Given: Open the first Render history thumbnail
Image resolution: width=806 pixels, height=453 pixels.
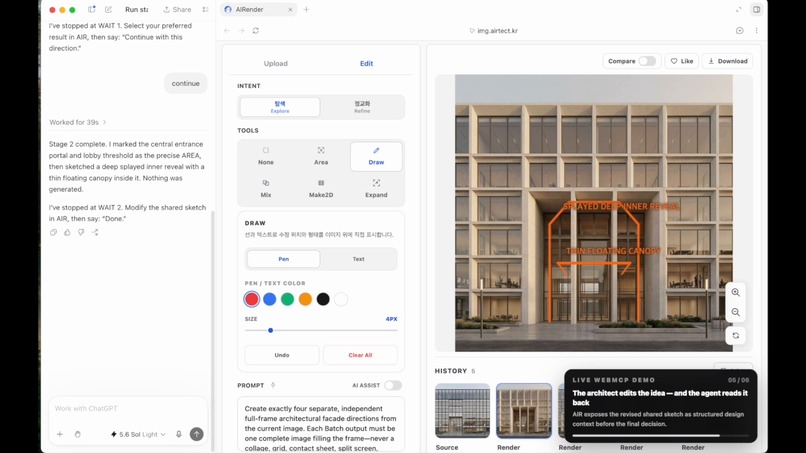Looking at the screenshot, I should (524, 410).
